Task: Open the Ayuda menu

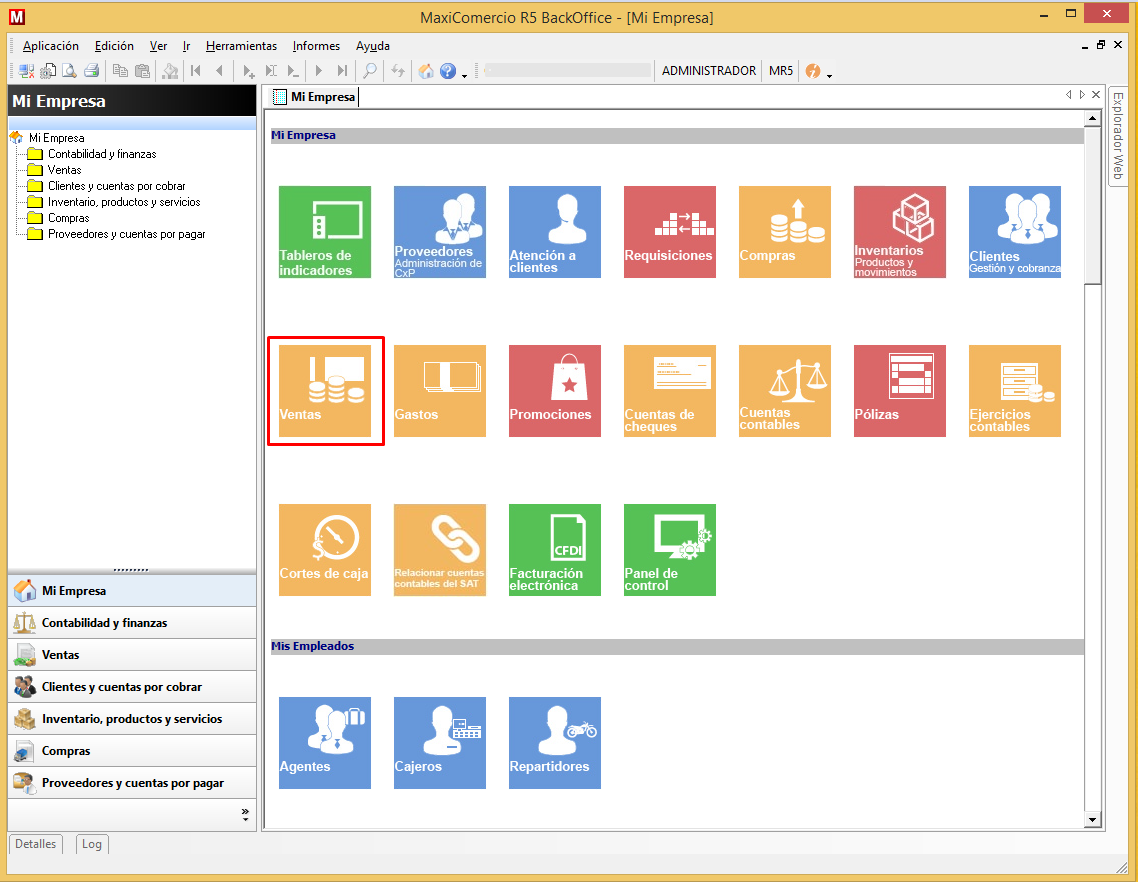Action: (x=373, y=46)
